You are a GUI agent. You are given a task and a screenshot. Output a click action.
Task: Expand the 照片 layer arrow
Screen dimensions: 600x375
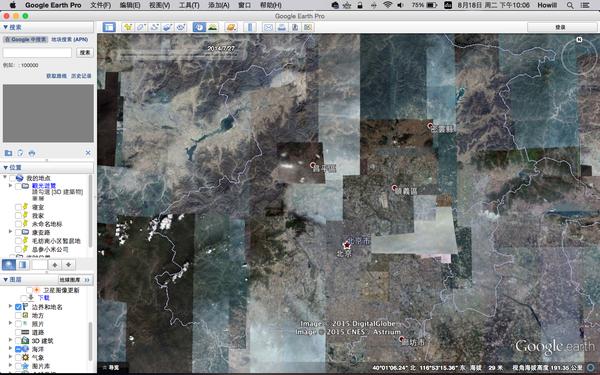(x=10, y=323)
